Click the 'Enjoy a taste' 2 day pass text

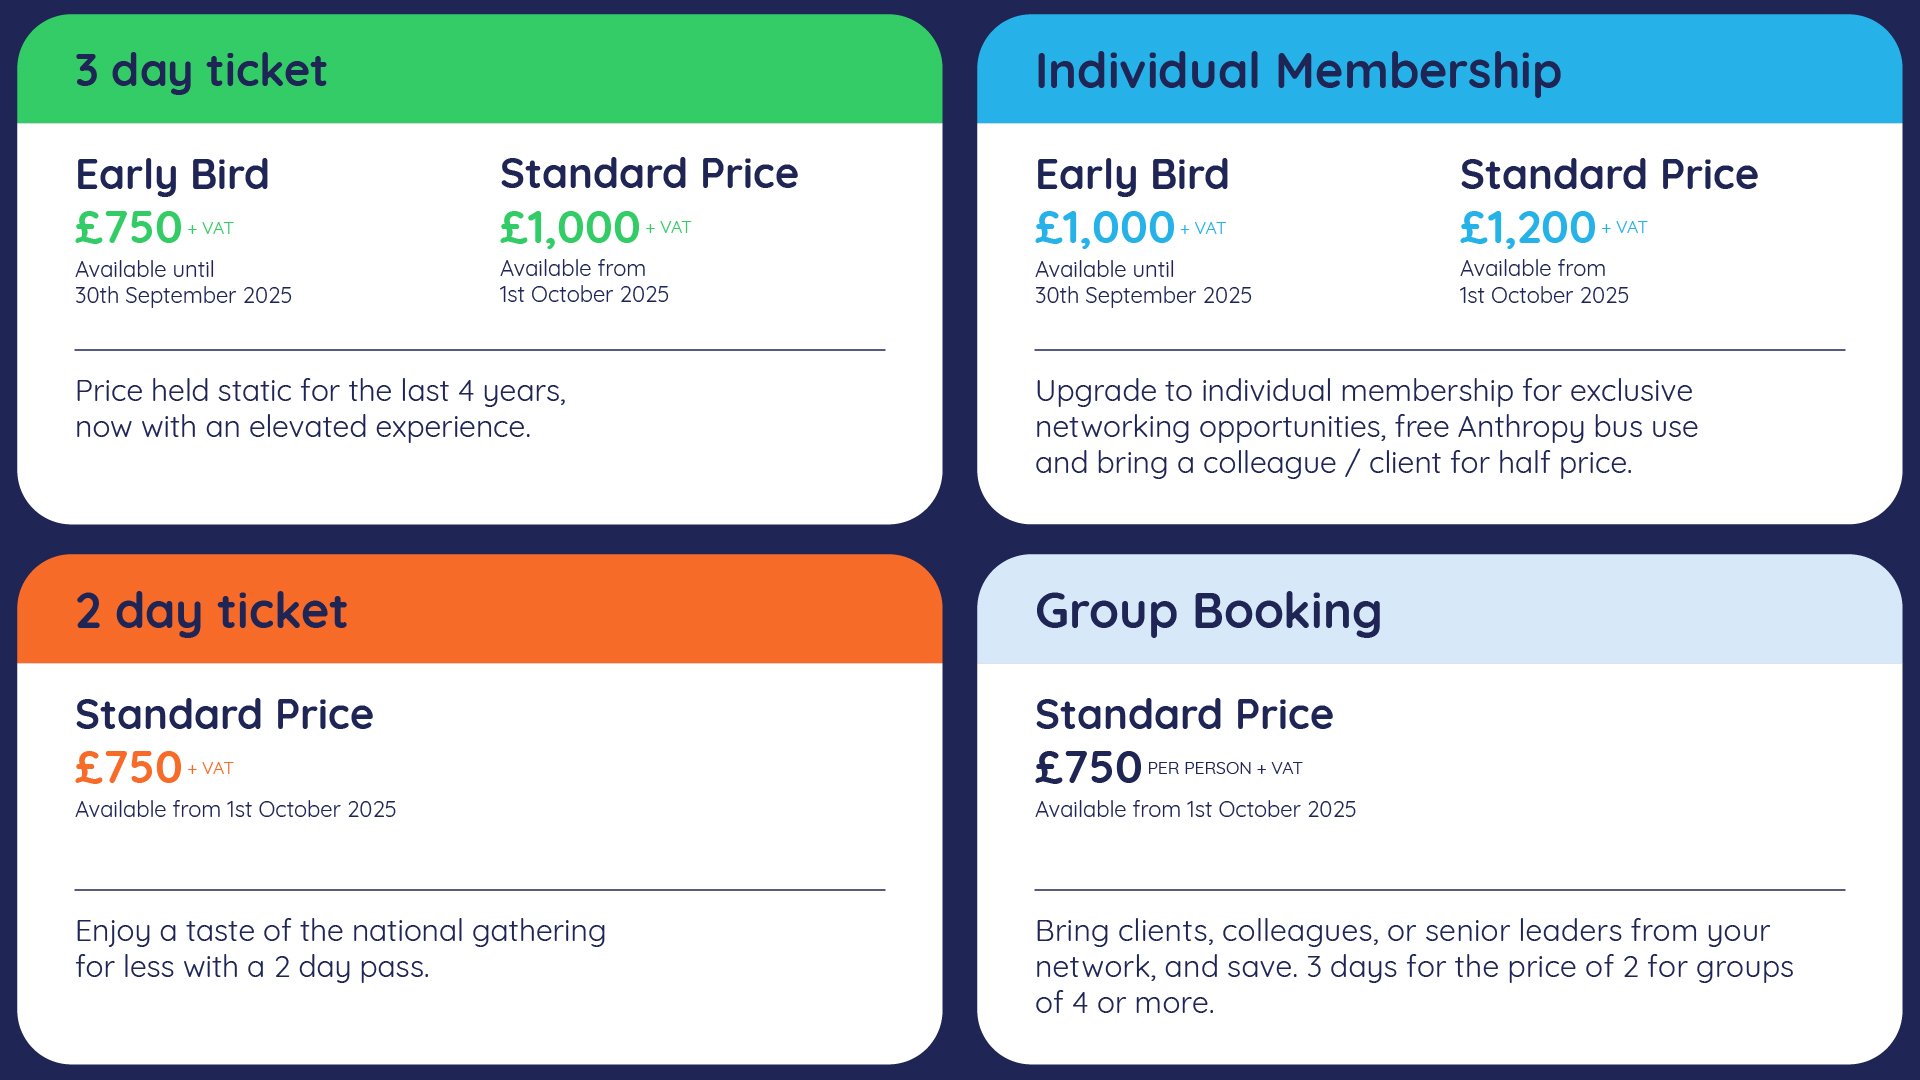point(341,949)
